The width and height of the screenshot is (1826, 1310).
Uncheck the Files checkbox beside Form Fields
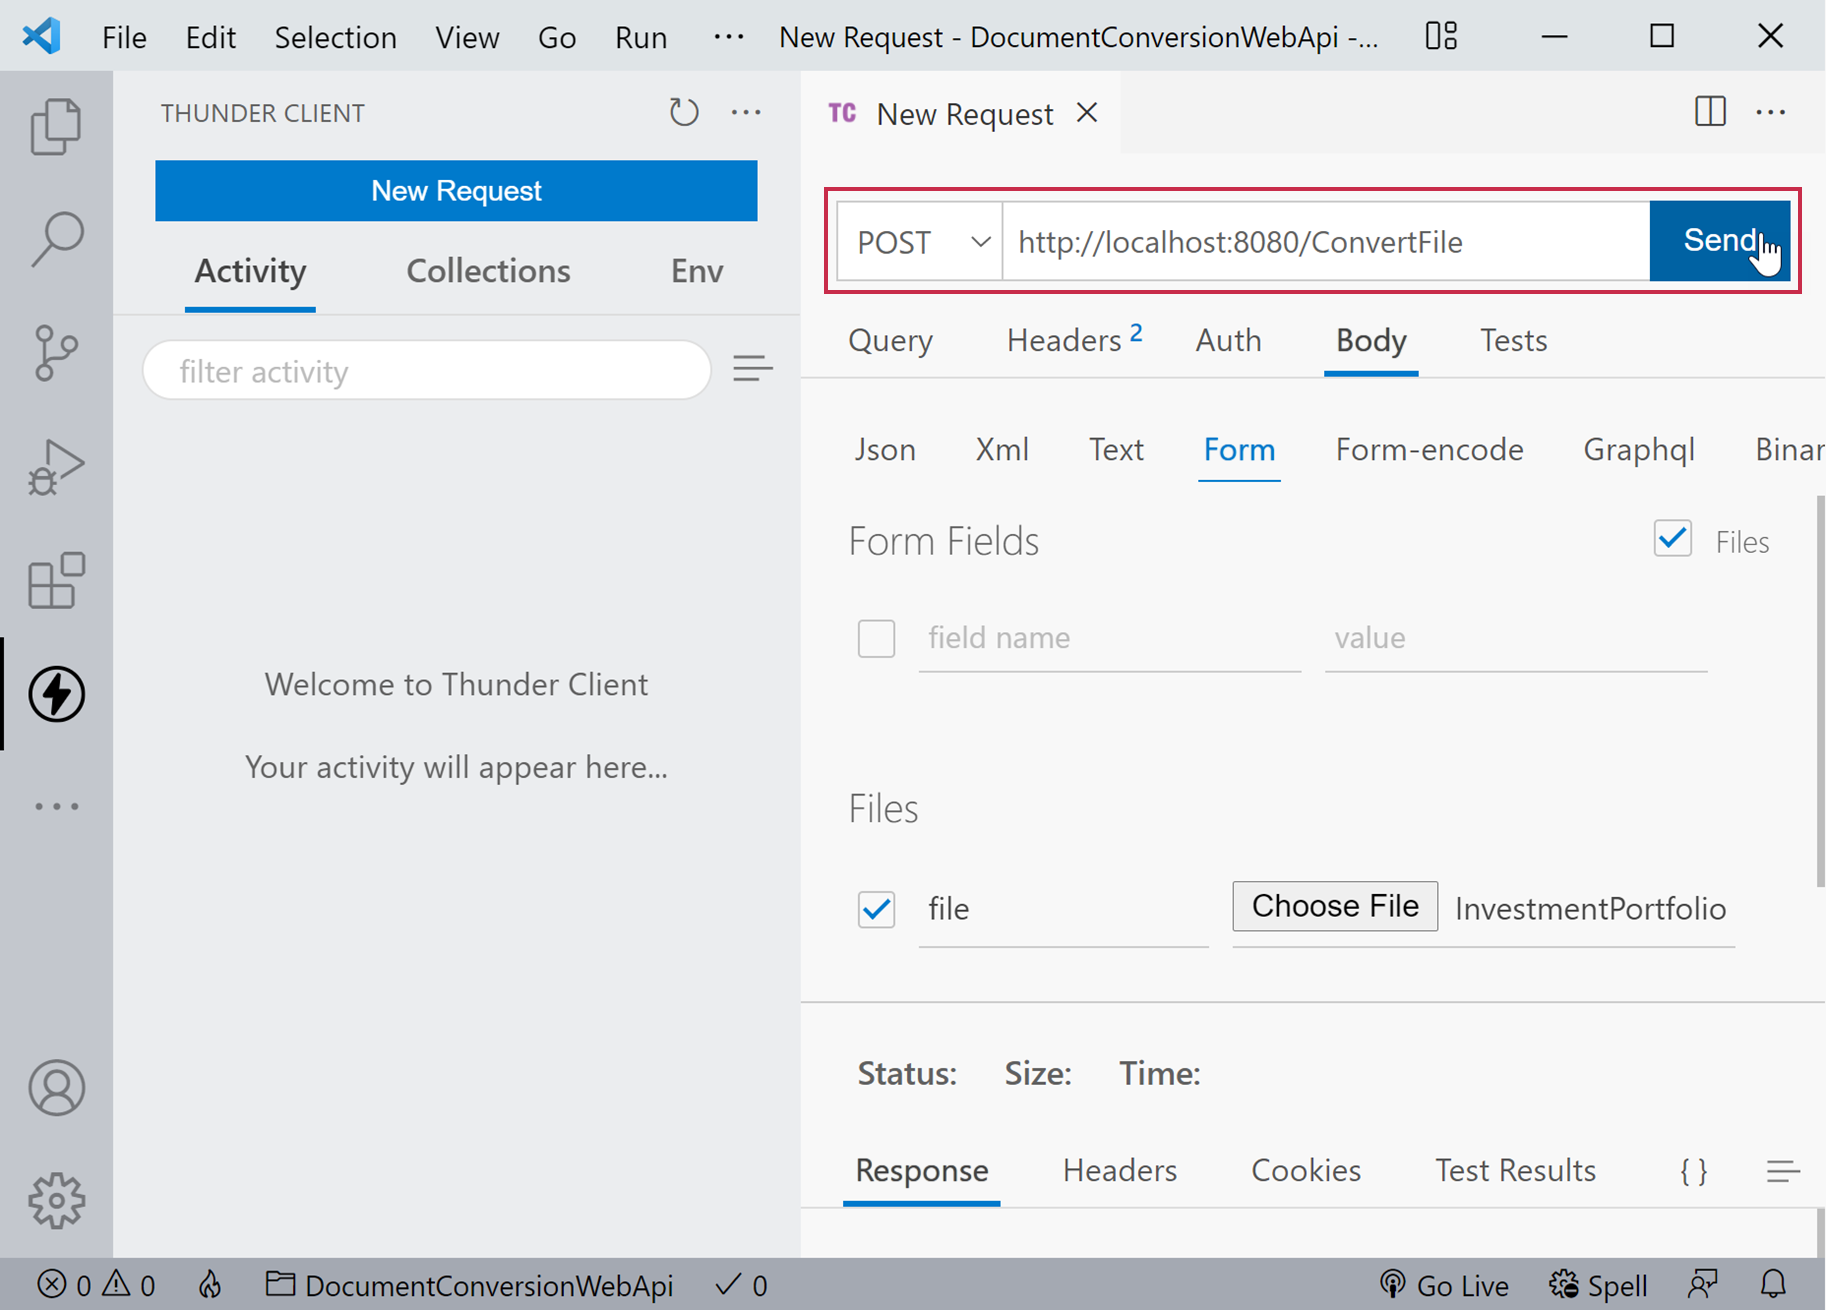pyautogui.click(x=1672, y=540)
